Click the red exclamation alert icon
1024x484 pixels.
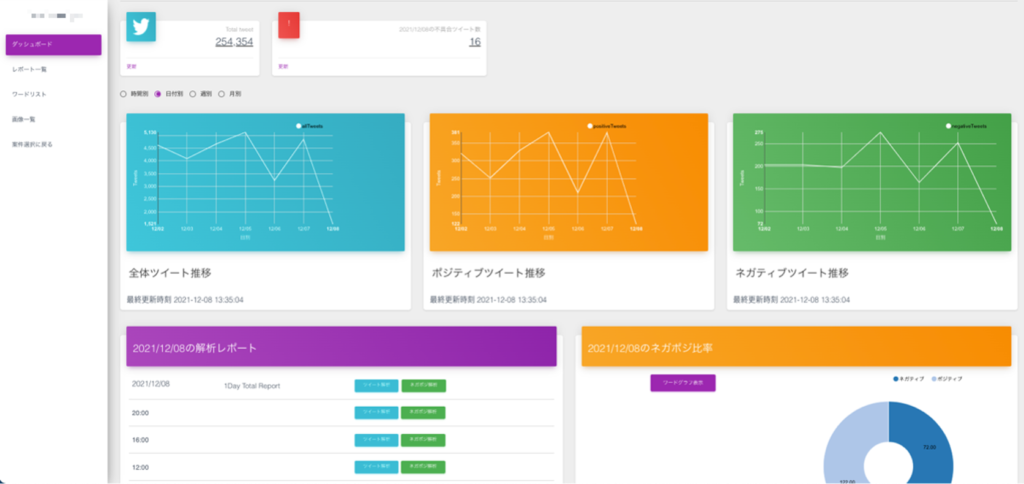pos(289,25)
